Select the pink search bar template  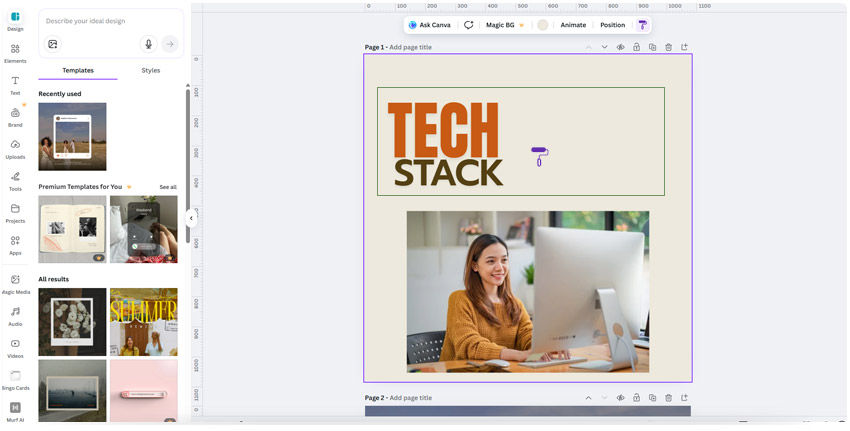pos(144,391)
